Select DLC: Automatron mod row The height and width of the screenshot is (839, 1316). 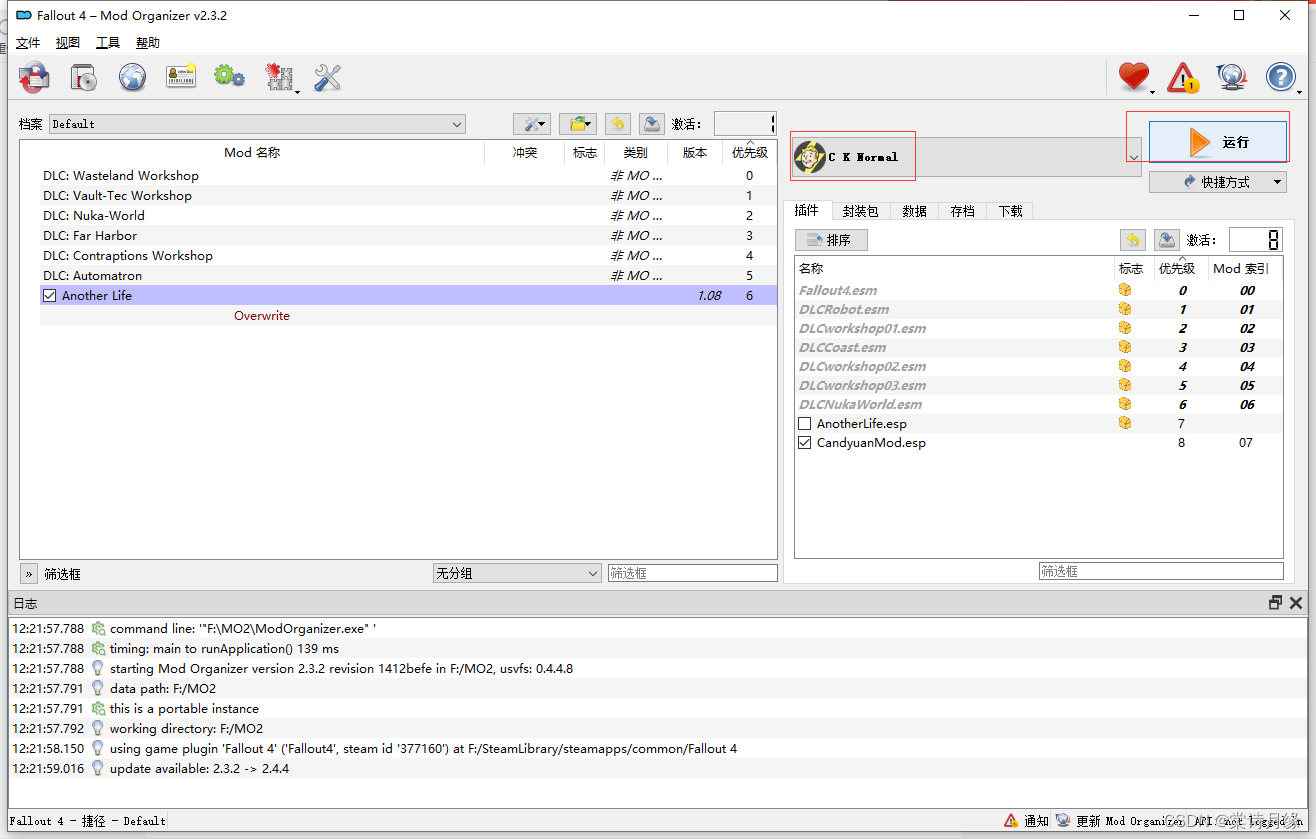coord(408,275)
